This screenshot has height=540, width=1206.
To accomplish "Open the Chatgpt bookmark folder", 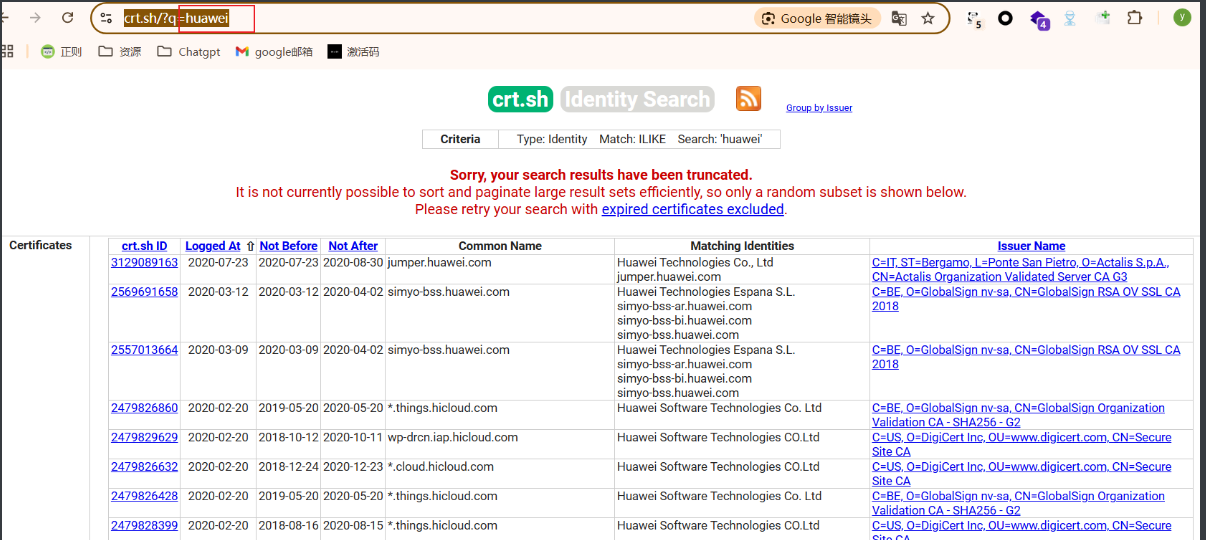I will pos(189,52).
